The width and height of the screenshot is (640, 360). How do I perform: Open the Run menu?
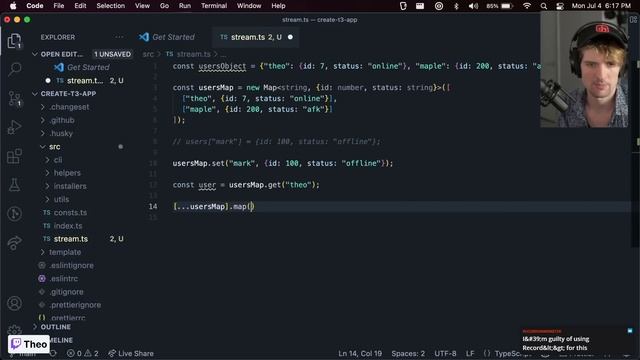coord(184,6)
